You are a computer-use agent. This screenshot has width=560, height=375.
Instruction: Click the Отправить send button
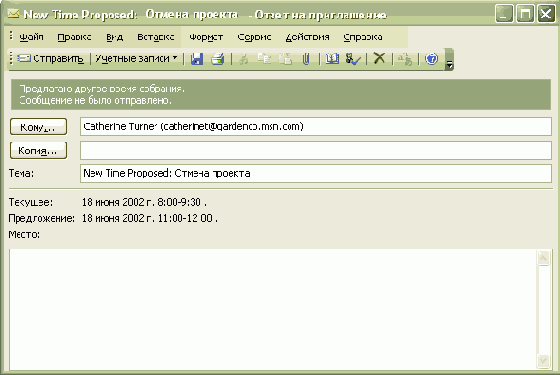pos(50,58)
